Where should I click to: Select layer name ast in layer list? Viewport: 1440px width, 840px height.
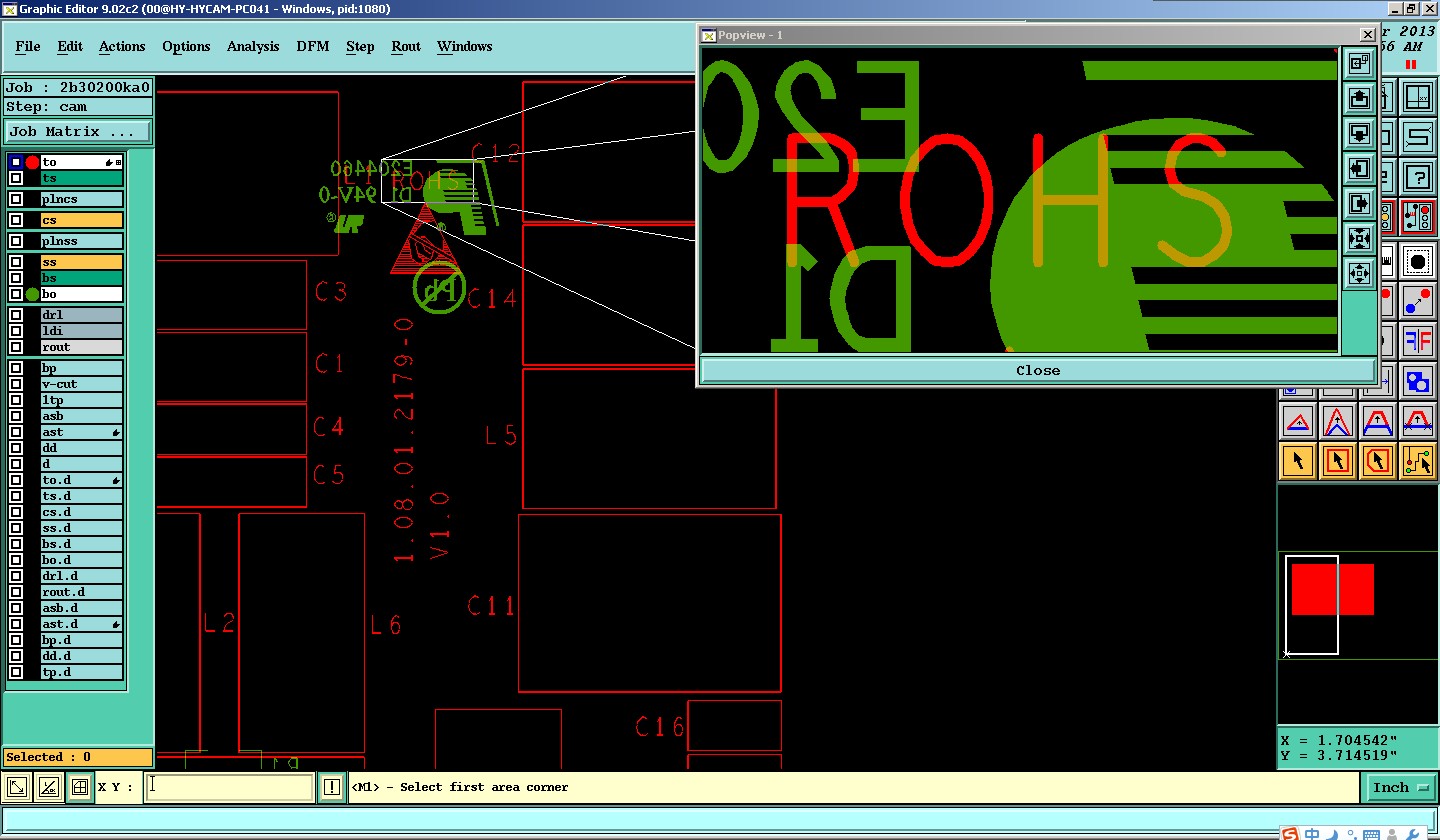(x=81, y=432)
